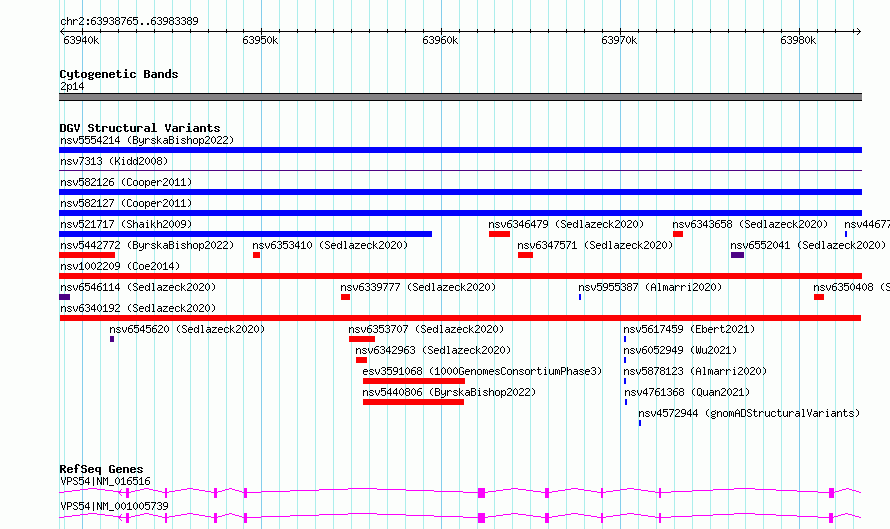Select the nsv6353707 (Sedlazeck2020) label
The height and width of the screenshot is (529, 890).
click(x=426, y=329)
